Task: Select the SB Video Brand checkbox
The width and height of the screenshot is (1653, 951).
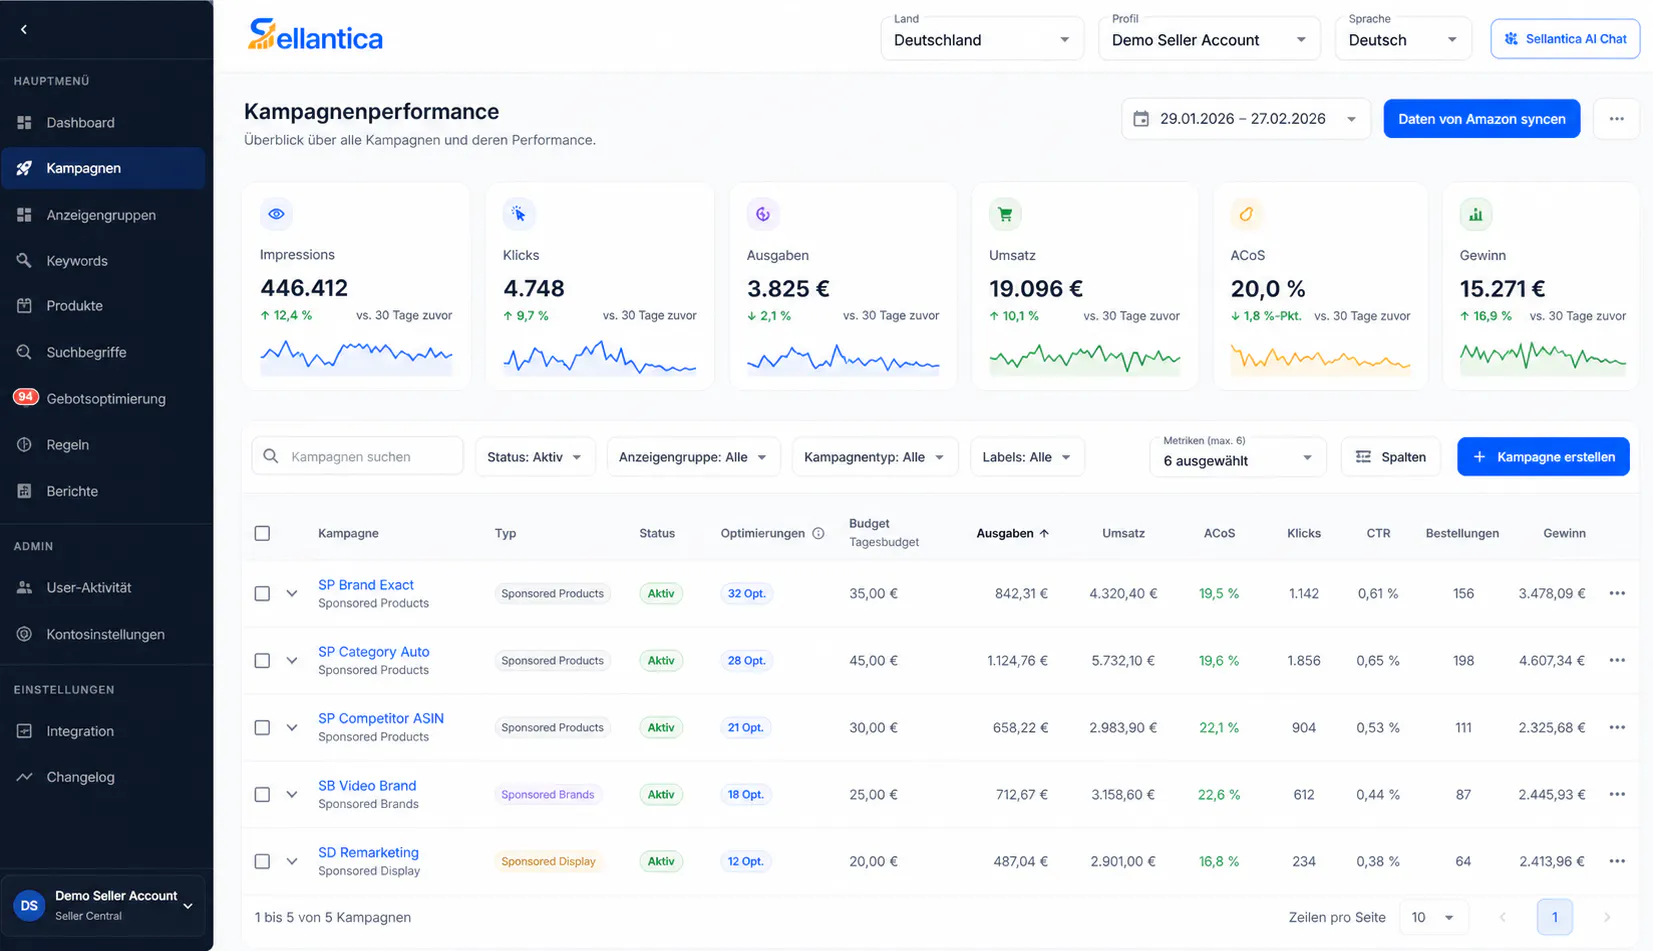Action: pos(262,795)
